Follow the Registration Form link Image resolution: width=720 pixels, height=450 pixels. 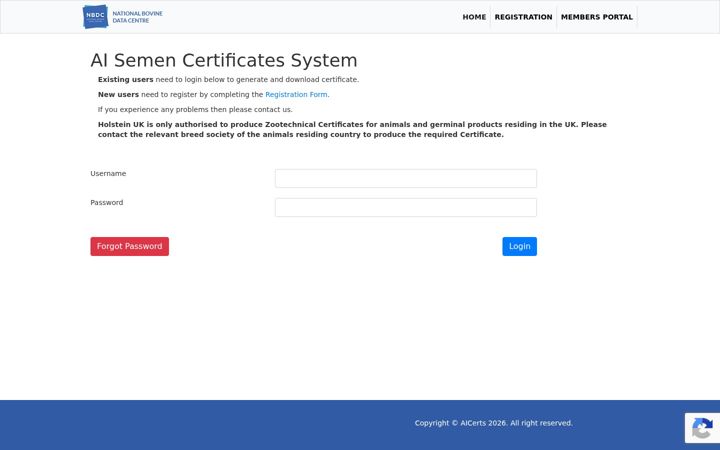[296, 95]
